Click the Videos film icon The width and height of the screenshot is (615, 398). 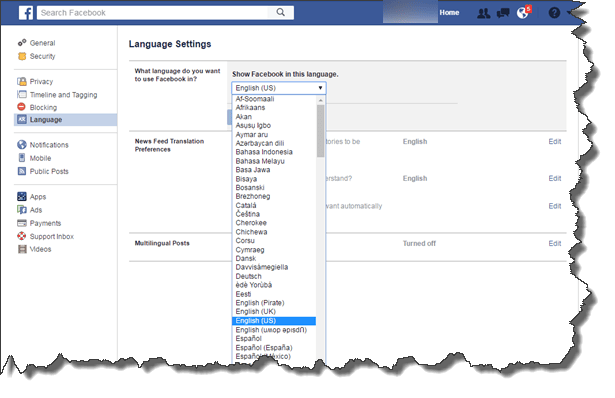(x=22, y=249)
